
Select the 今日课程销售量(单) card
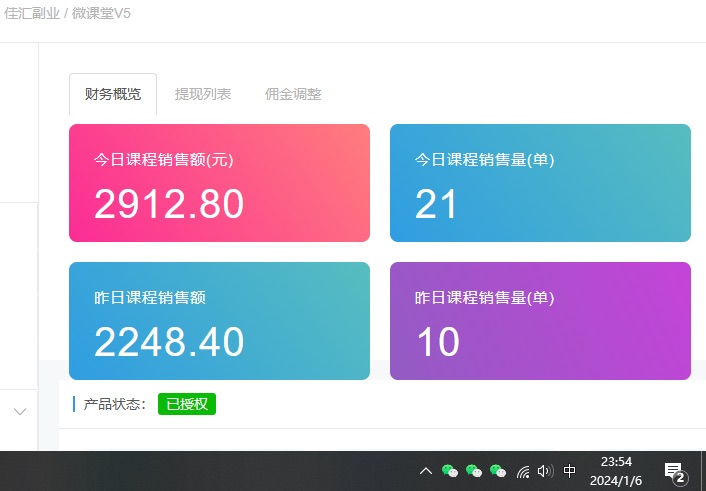coord(540,183)
